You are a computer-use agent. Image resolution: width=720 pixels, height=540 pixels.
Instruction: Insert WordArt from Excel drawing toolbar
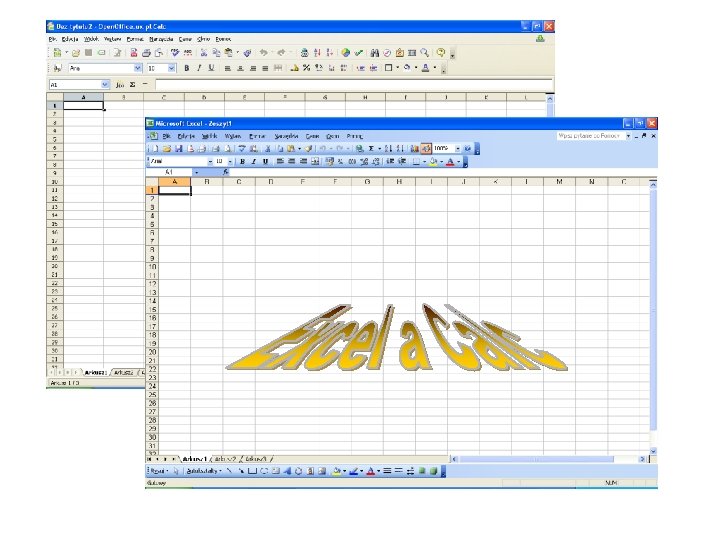click(288, 471)
